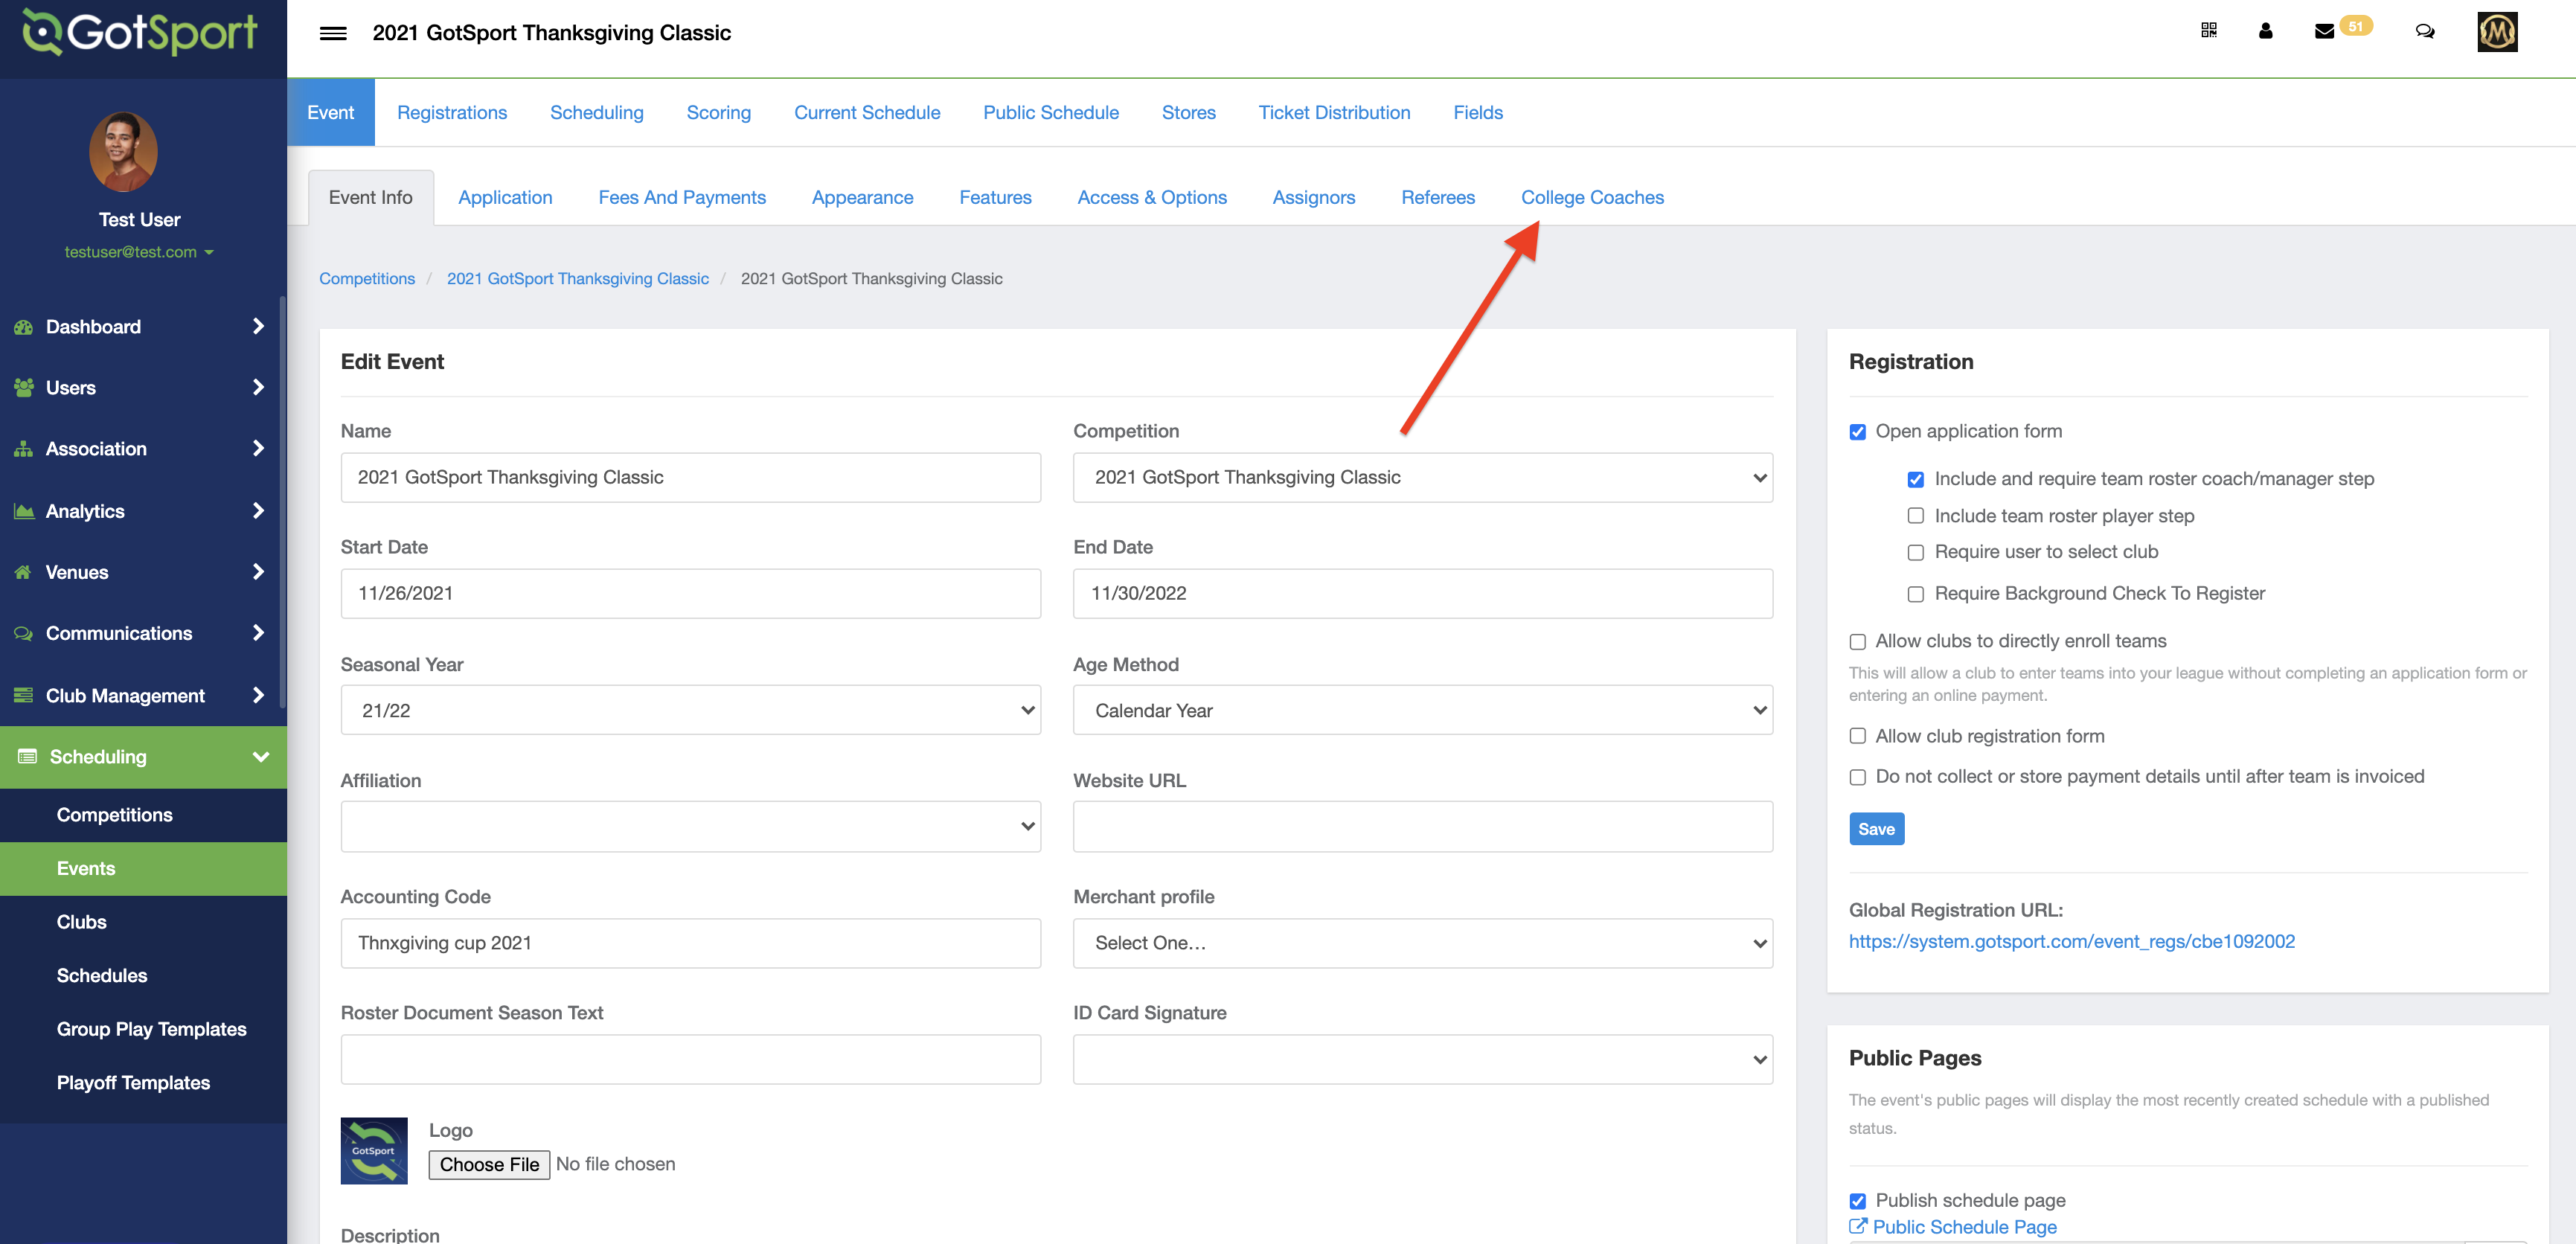Click the Dashboard gauge icon

(24, 327)
